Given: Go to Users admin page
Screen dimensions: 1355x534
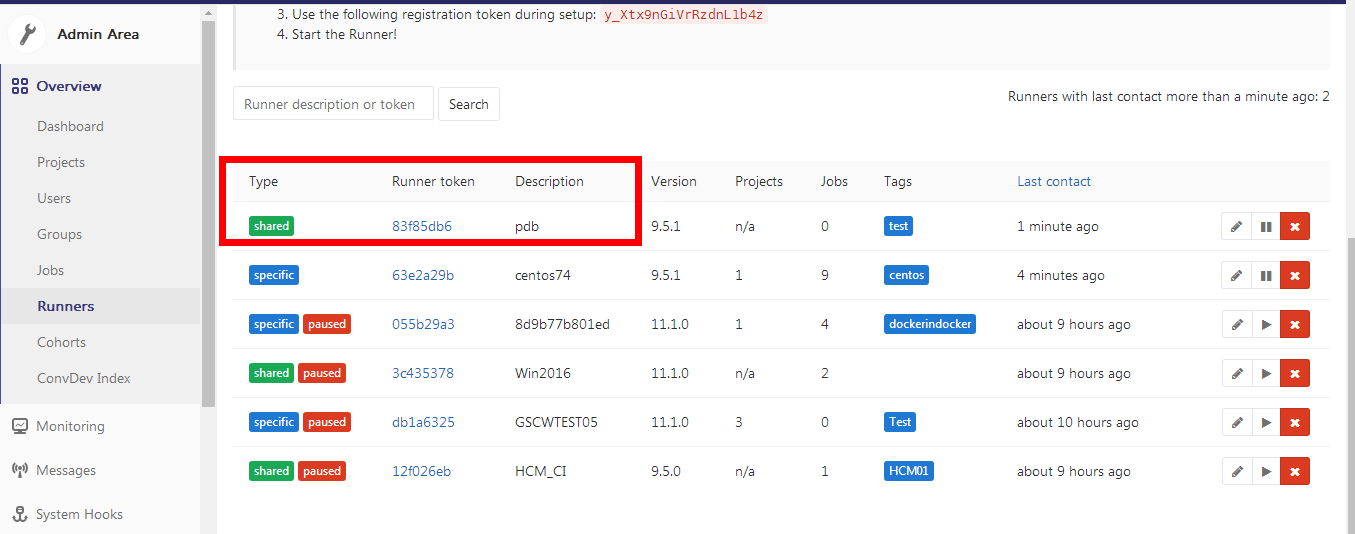Looking at the screenshot, I should (x=54, y=198).
